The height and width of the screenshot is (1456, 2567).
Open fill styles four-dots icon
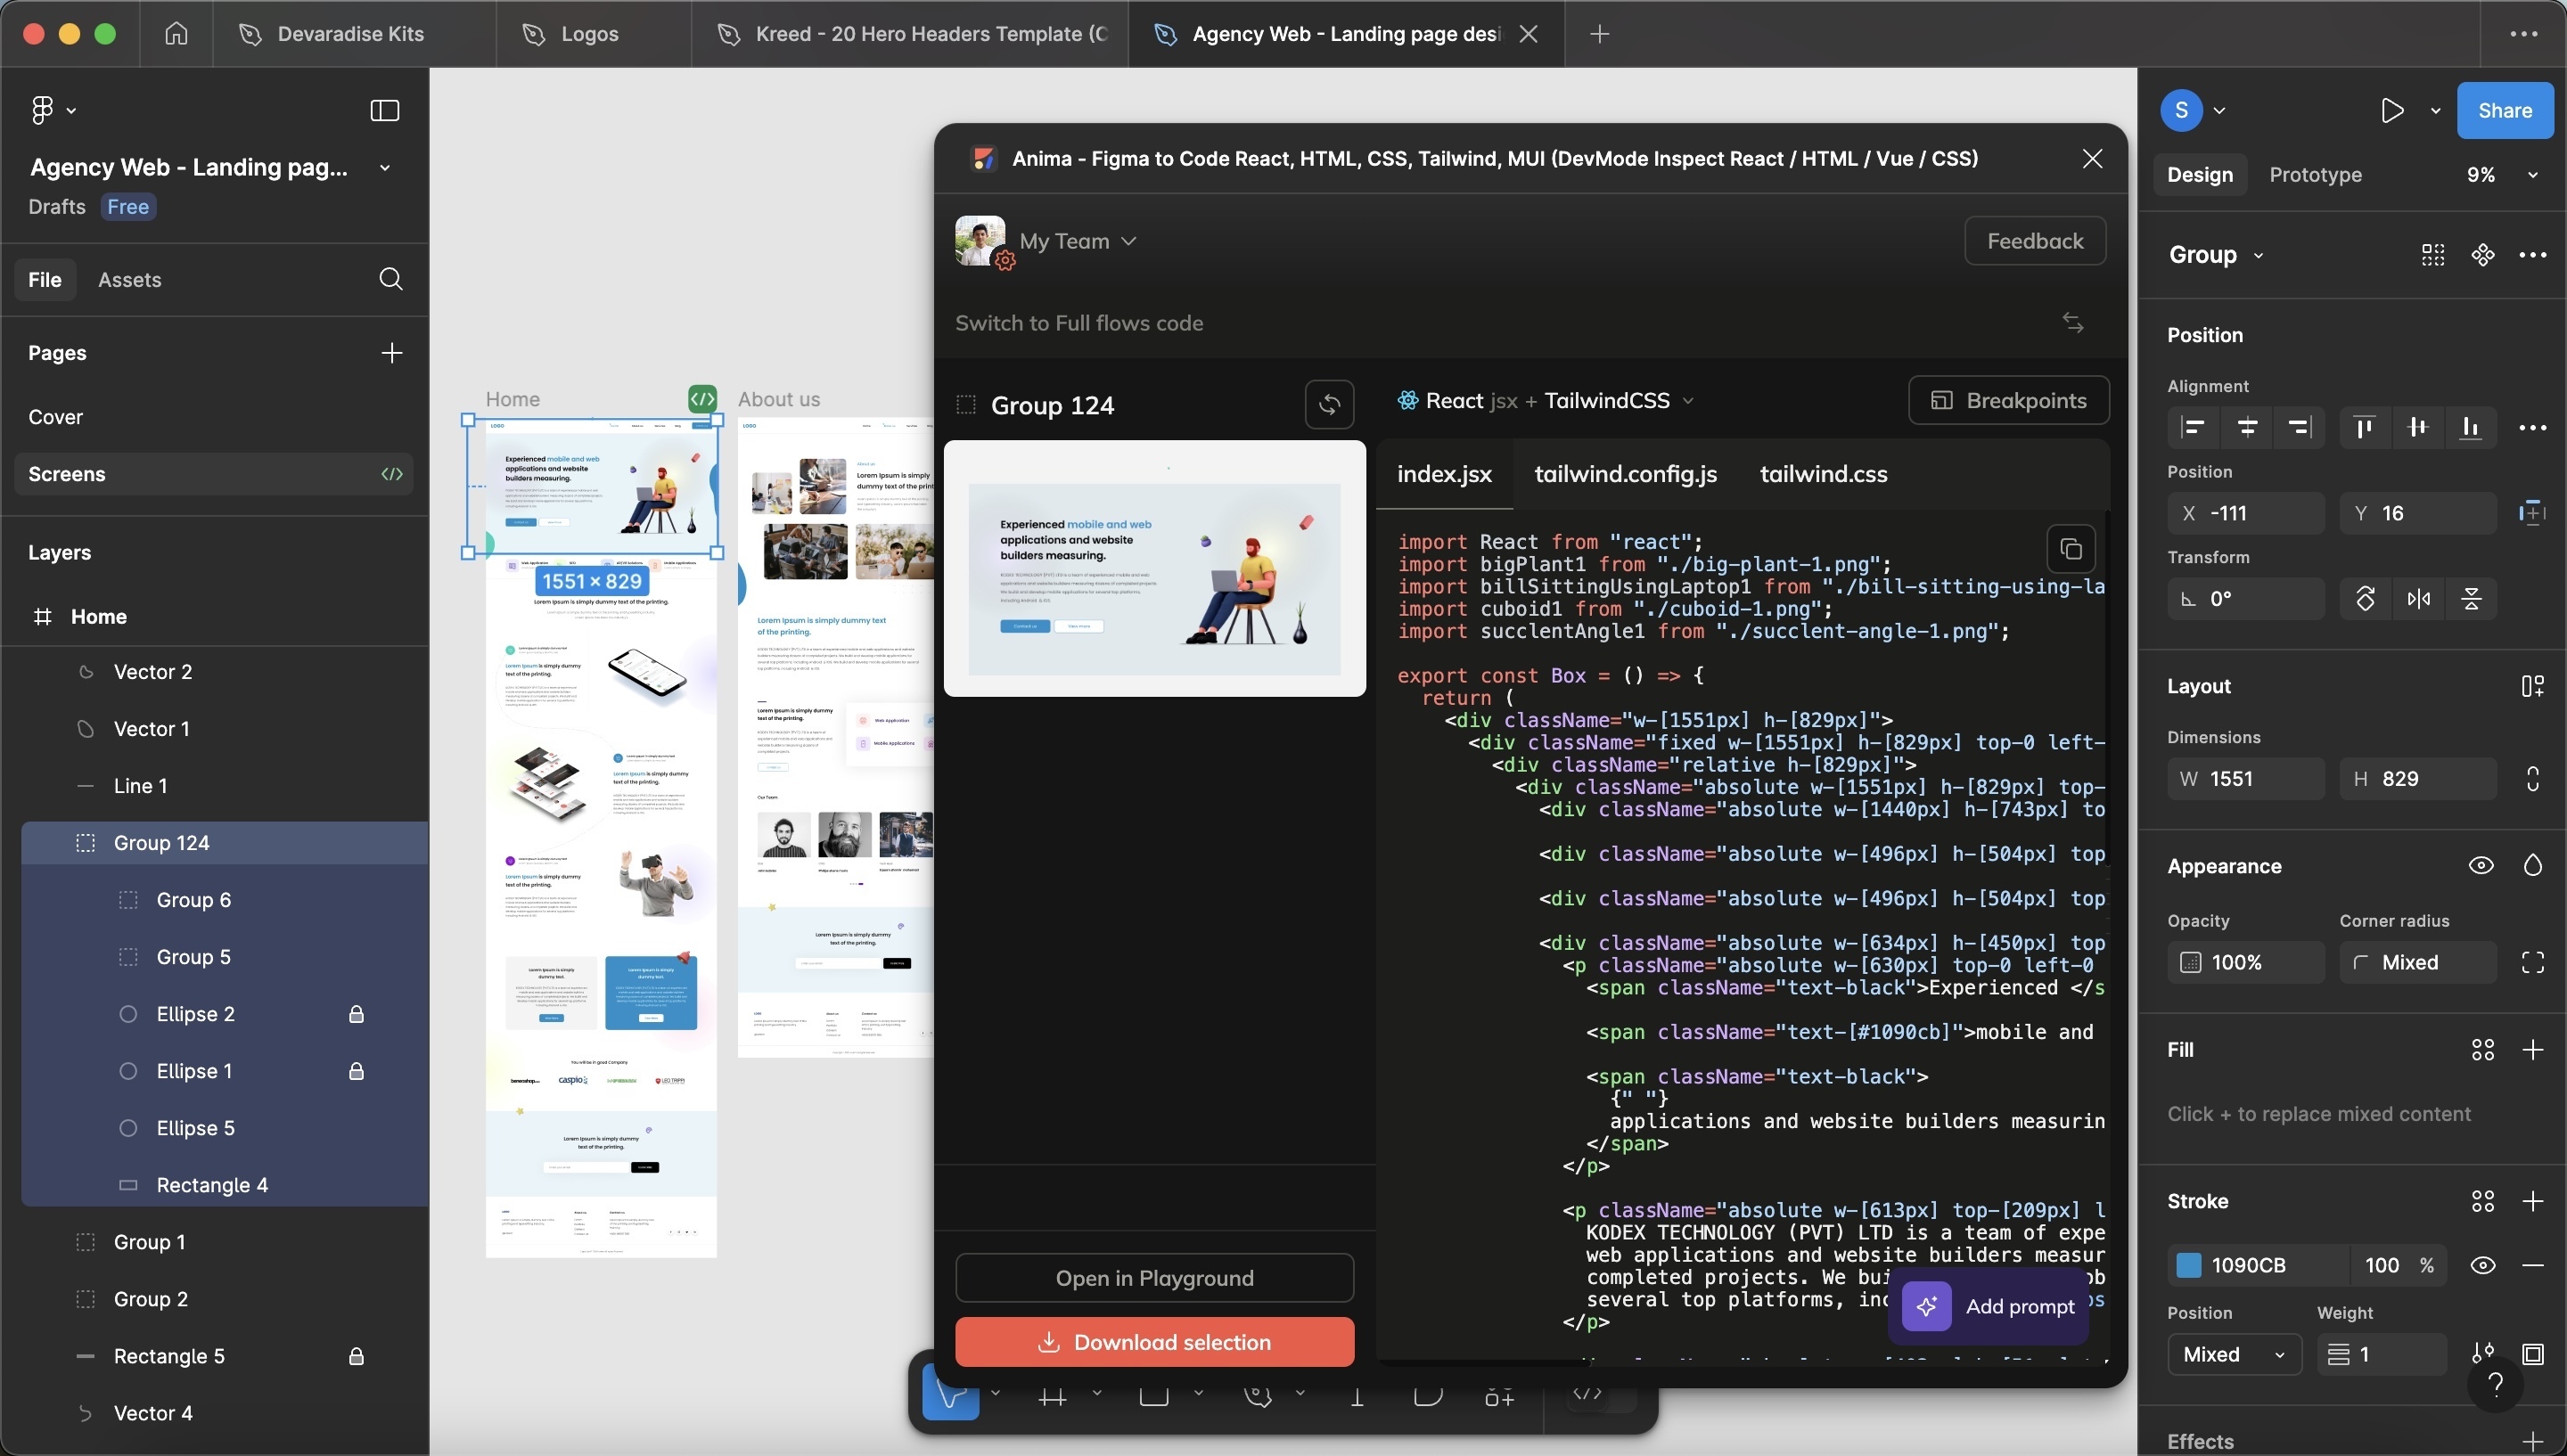click(2483, 1050)
